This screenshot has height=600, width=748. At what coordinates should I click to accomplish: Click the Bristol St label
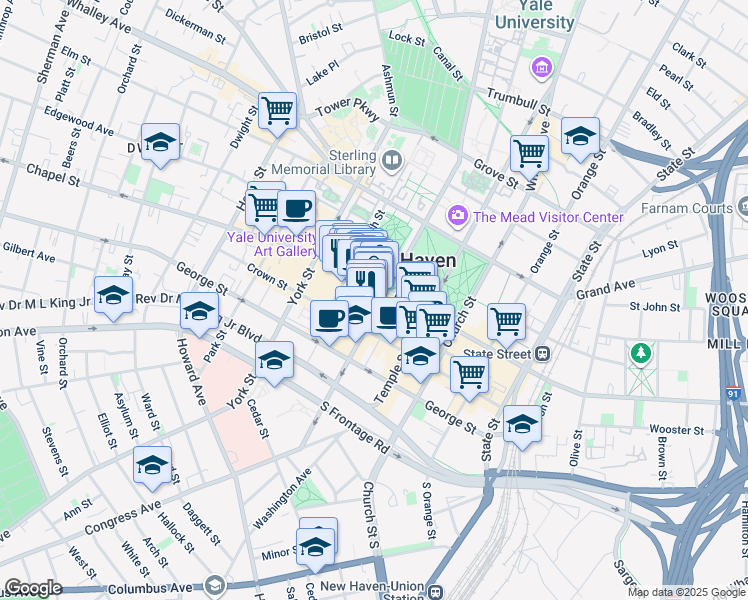321,34
